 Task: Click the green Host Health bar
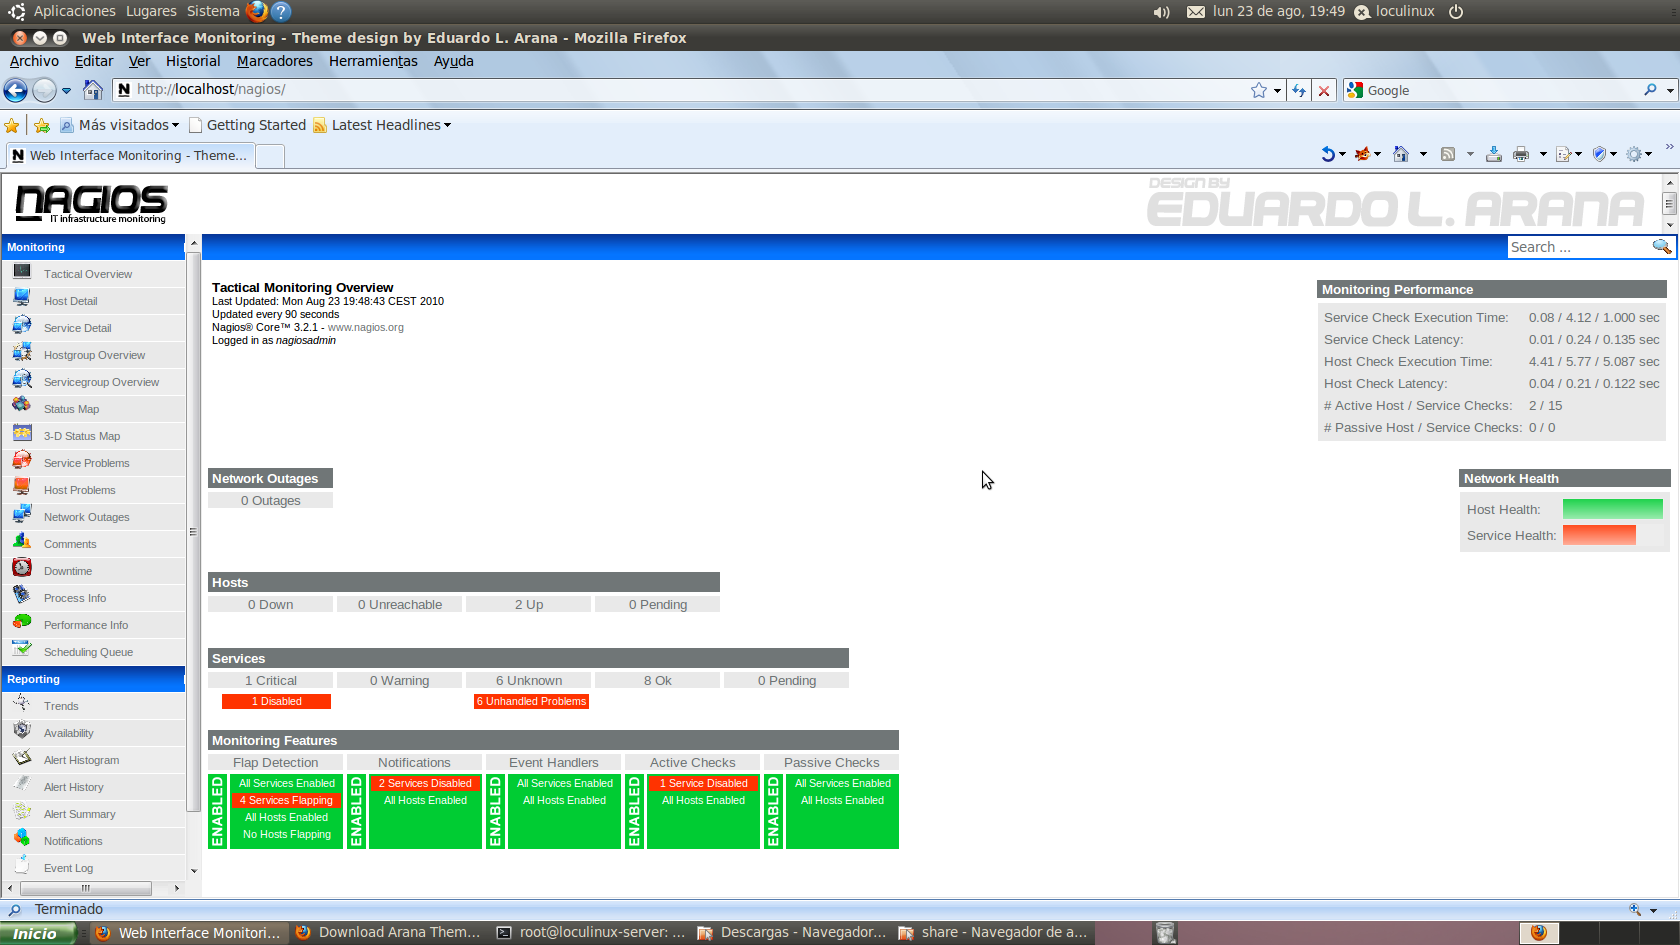tap(1612, 509)
